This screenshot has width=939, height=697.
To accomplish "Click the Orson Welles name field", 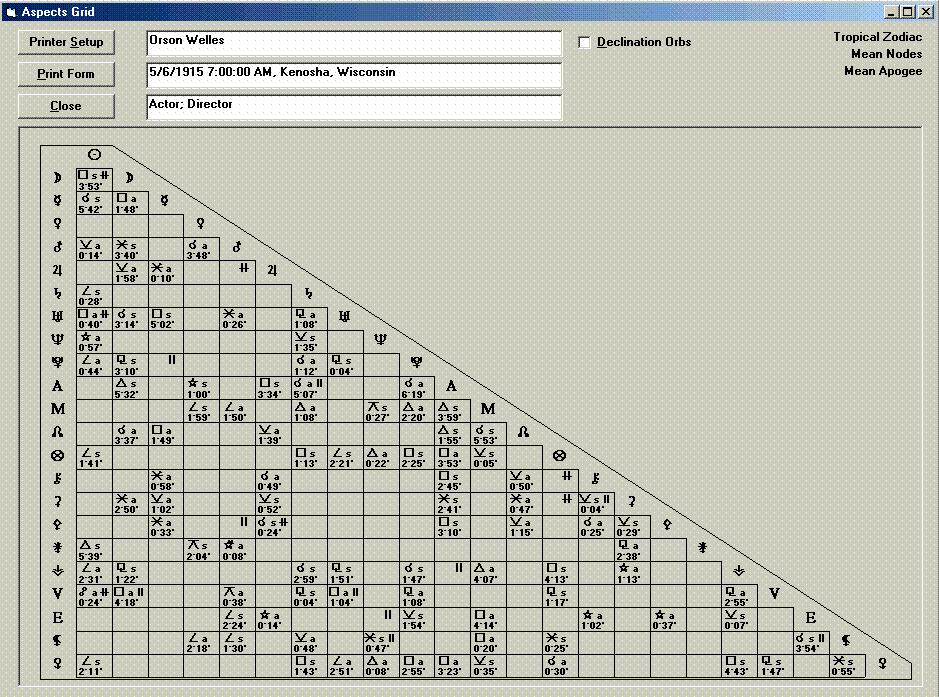I will point(354,43).
